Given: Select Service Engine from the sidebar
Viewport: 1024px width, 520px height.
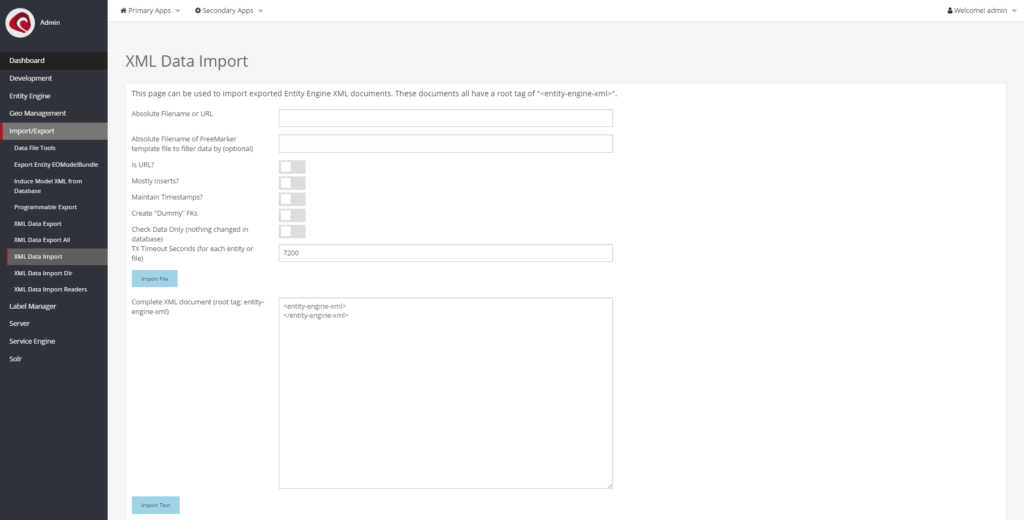Looking at the screenshot, I should 32,341.
